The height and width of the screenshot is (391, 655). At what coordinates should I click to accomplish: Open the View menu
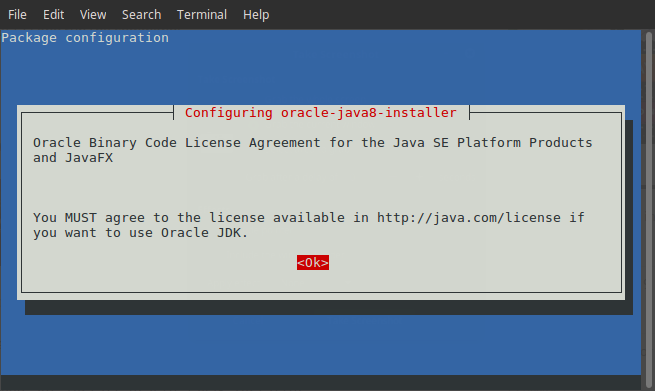click(x=93, y=15)
